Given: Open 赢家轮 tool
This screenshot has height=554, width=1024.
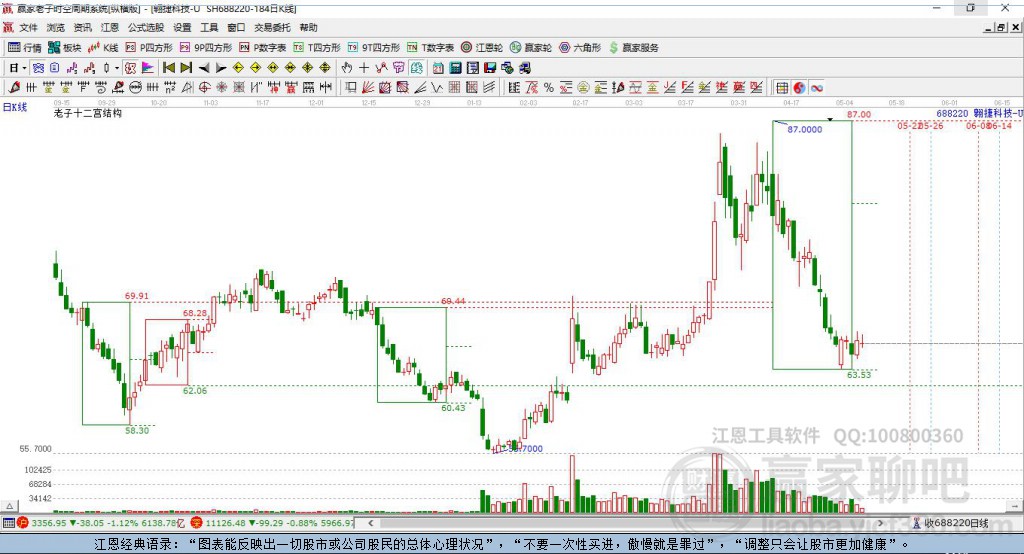Looking at the screenshot, I should [531, 48].
